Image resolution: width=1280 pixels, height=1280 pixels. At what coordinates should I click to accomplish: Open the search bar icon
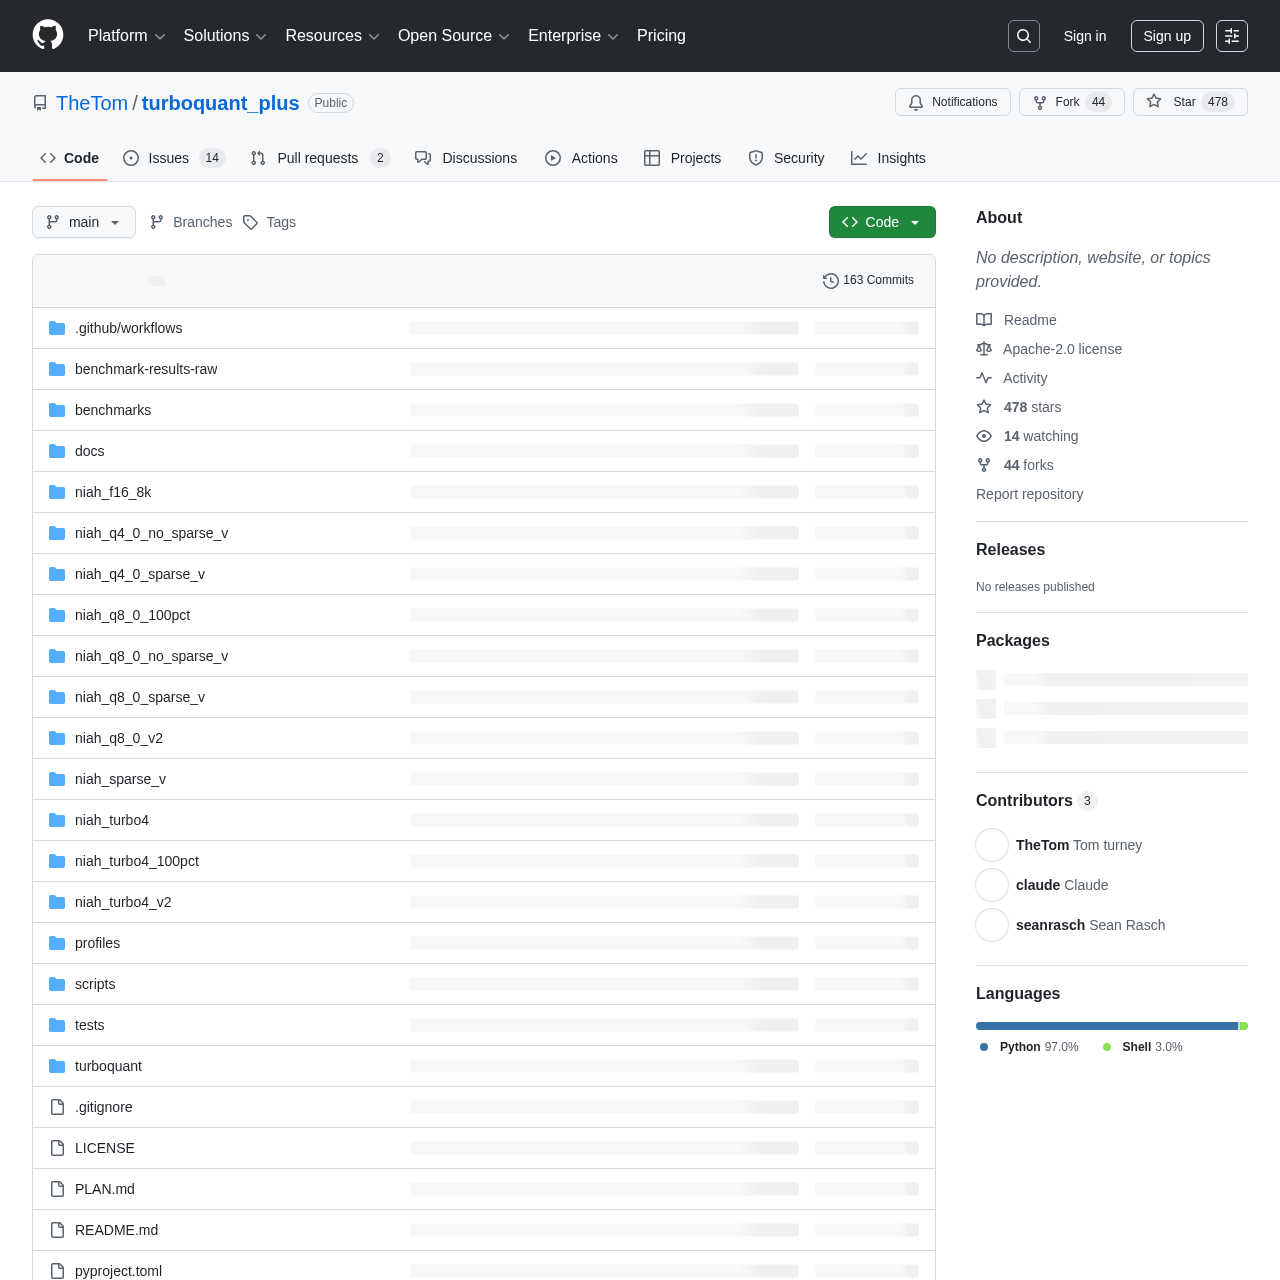coord(1023,35)
